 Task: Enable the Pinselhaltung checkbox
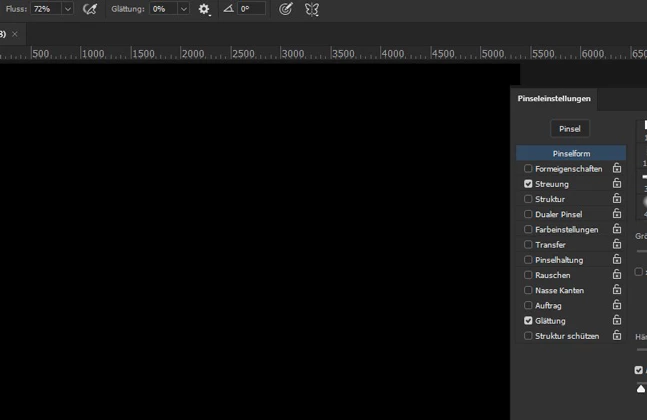tap(528, 260)
